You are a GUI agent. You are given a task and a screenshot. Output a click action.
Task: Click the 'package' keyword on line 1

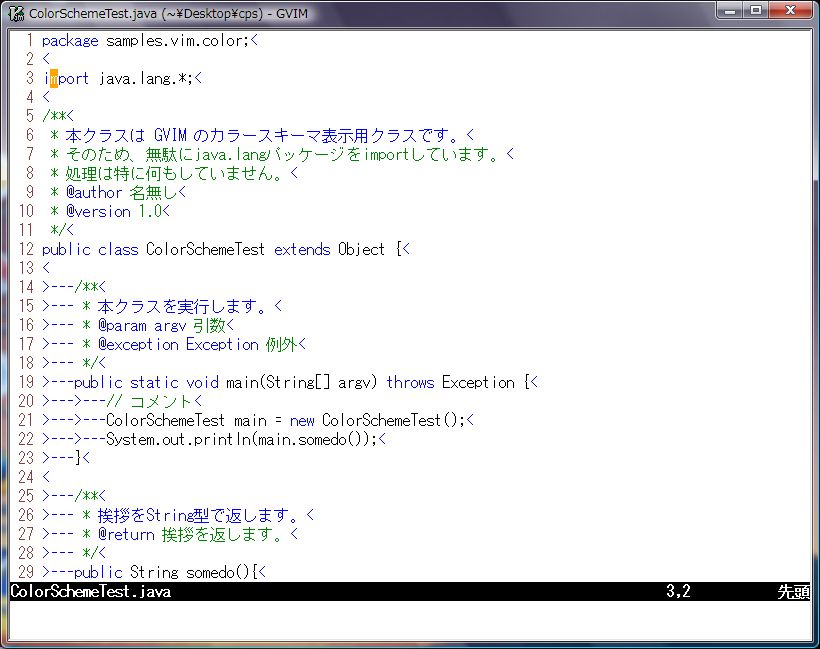pyautogui.click(x=70, y=41)
